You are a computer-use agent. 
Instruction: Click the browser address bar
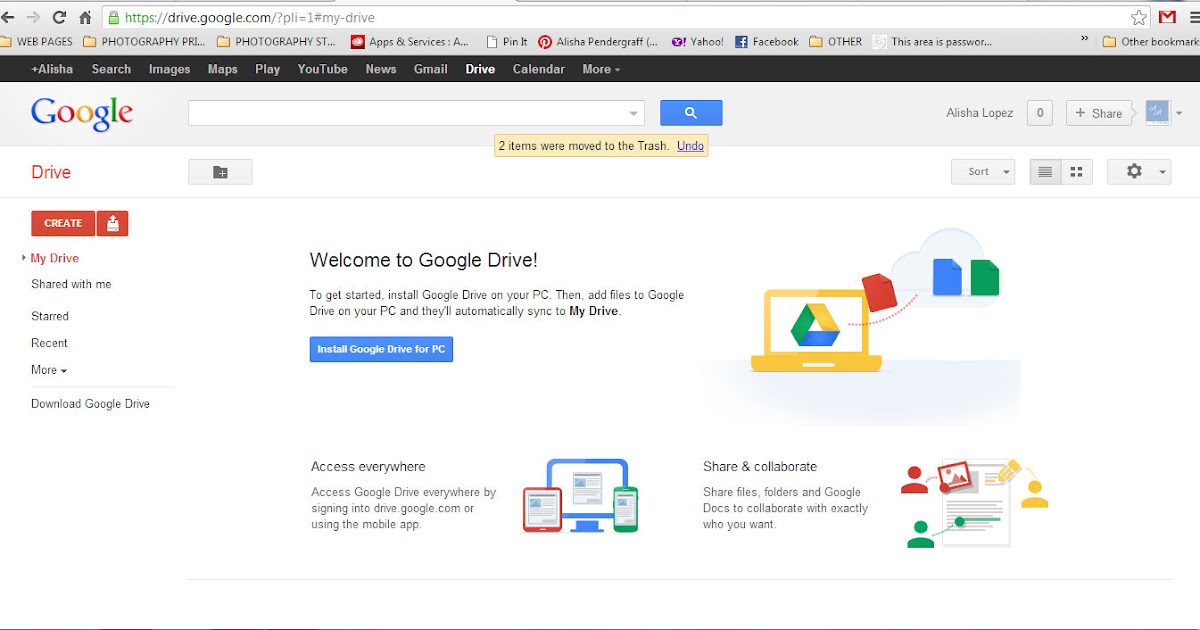615,17
